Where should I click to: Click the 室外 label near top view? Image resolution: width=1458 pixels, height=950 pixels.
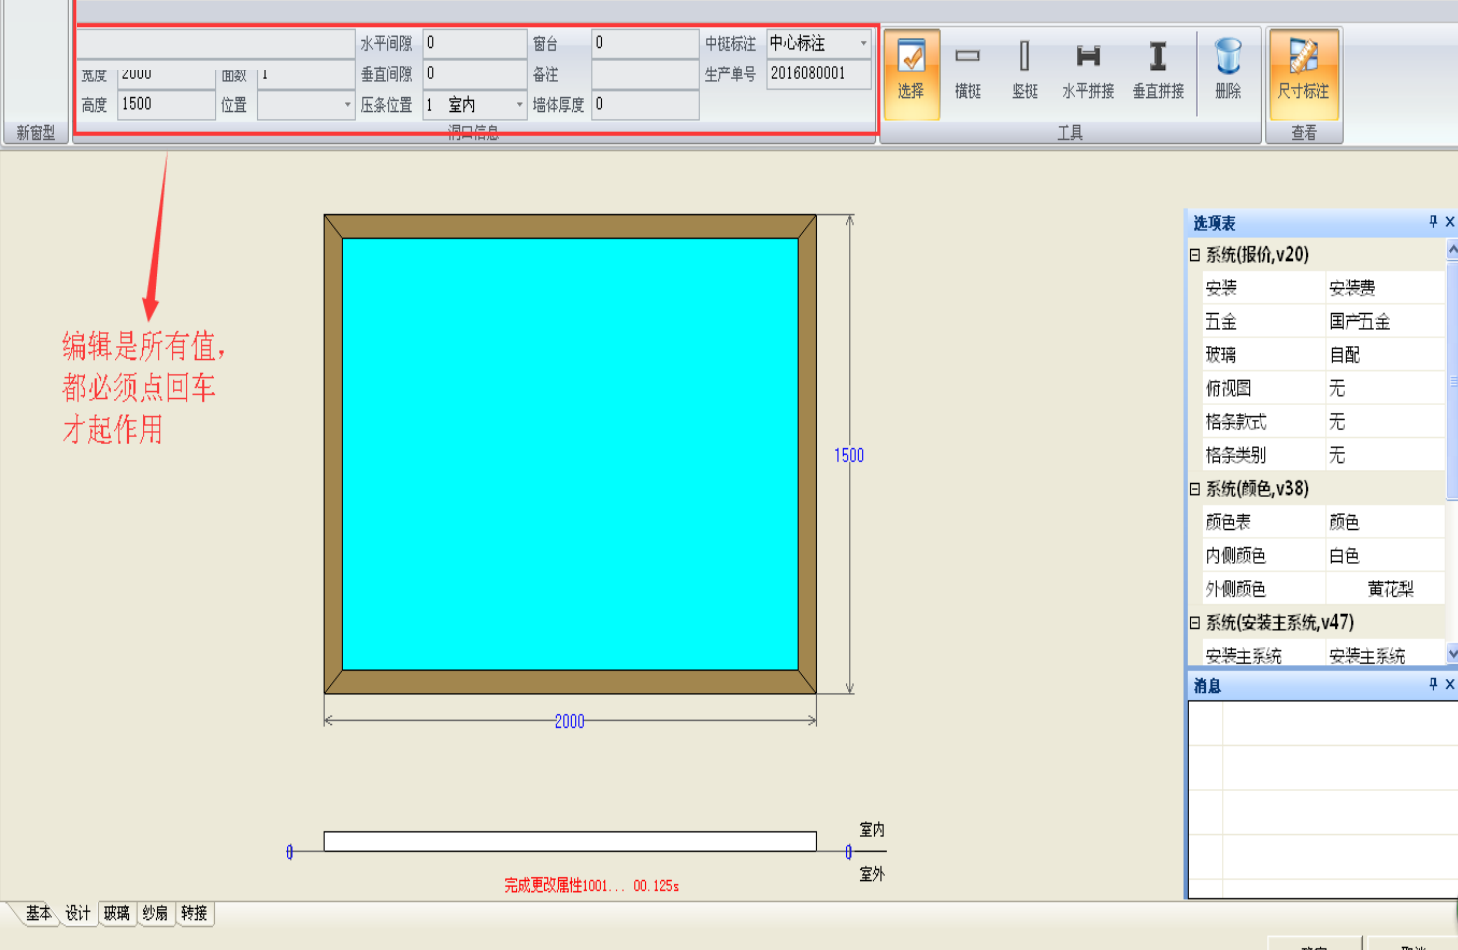872,874
